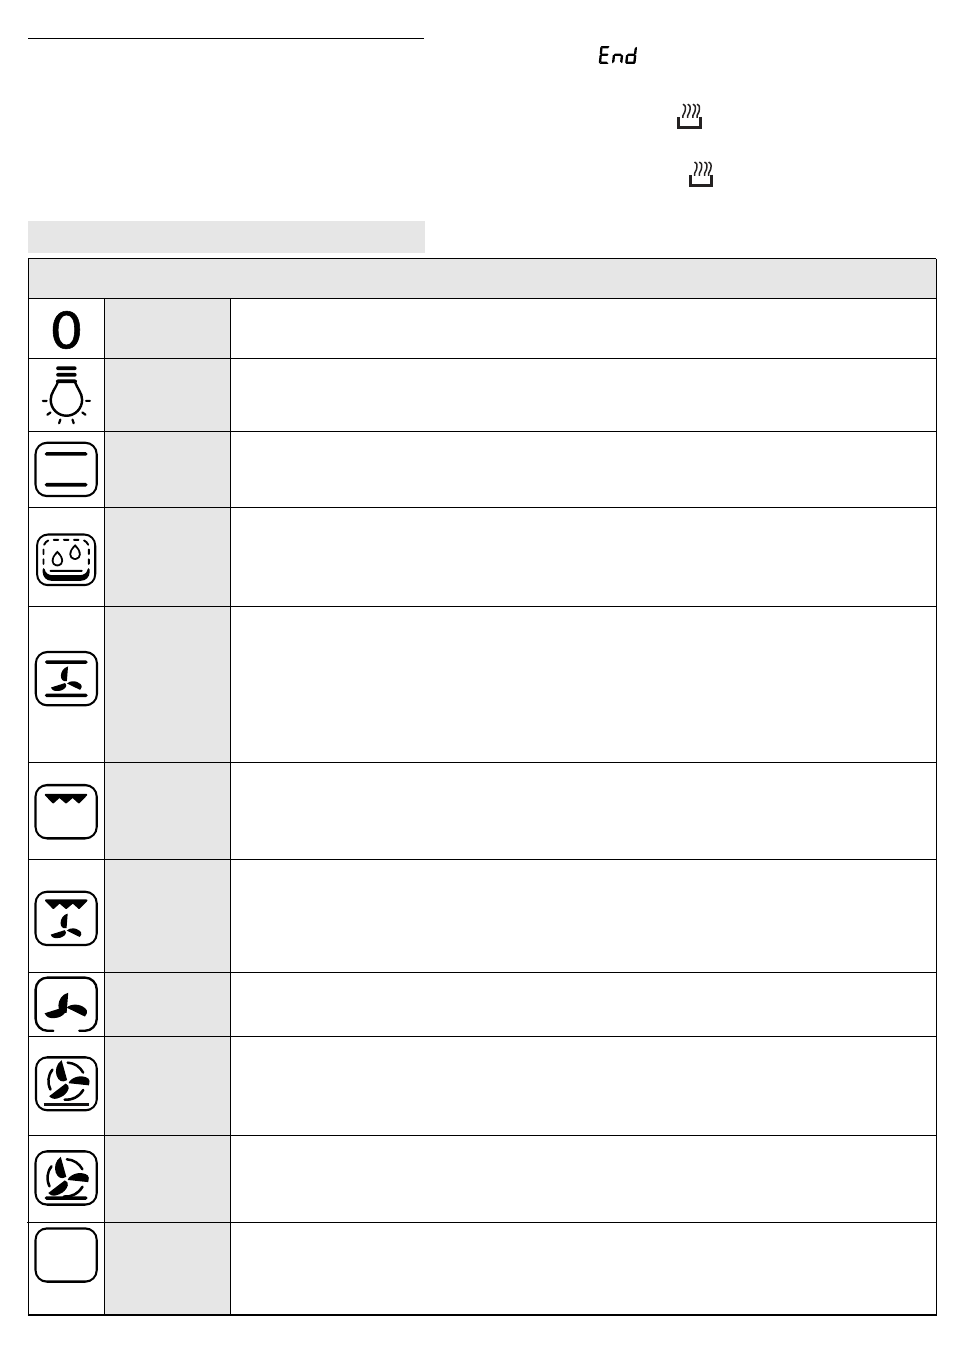Click the 'End' display symbol
The width and height of the screenshot is (964, 1360).
(x=617, y=56)
